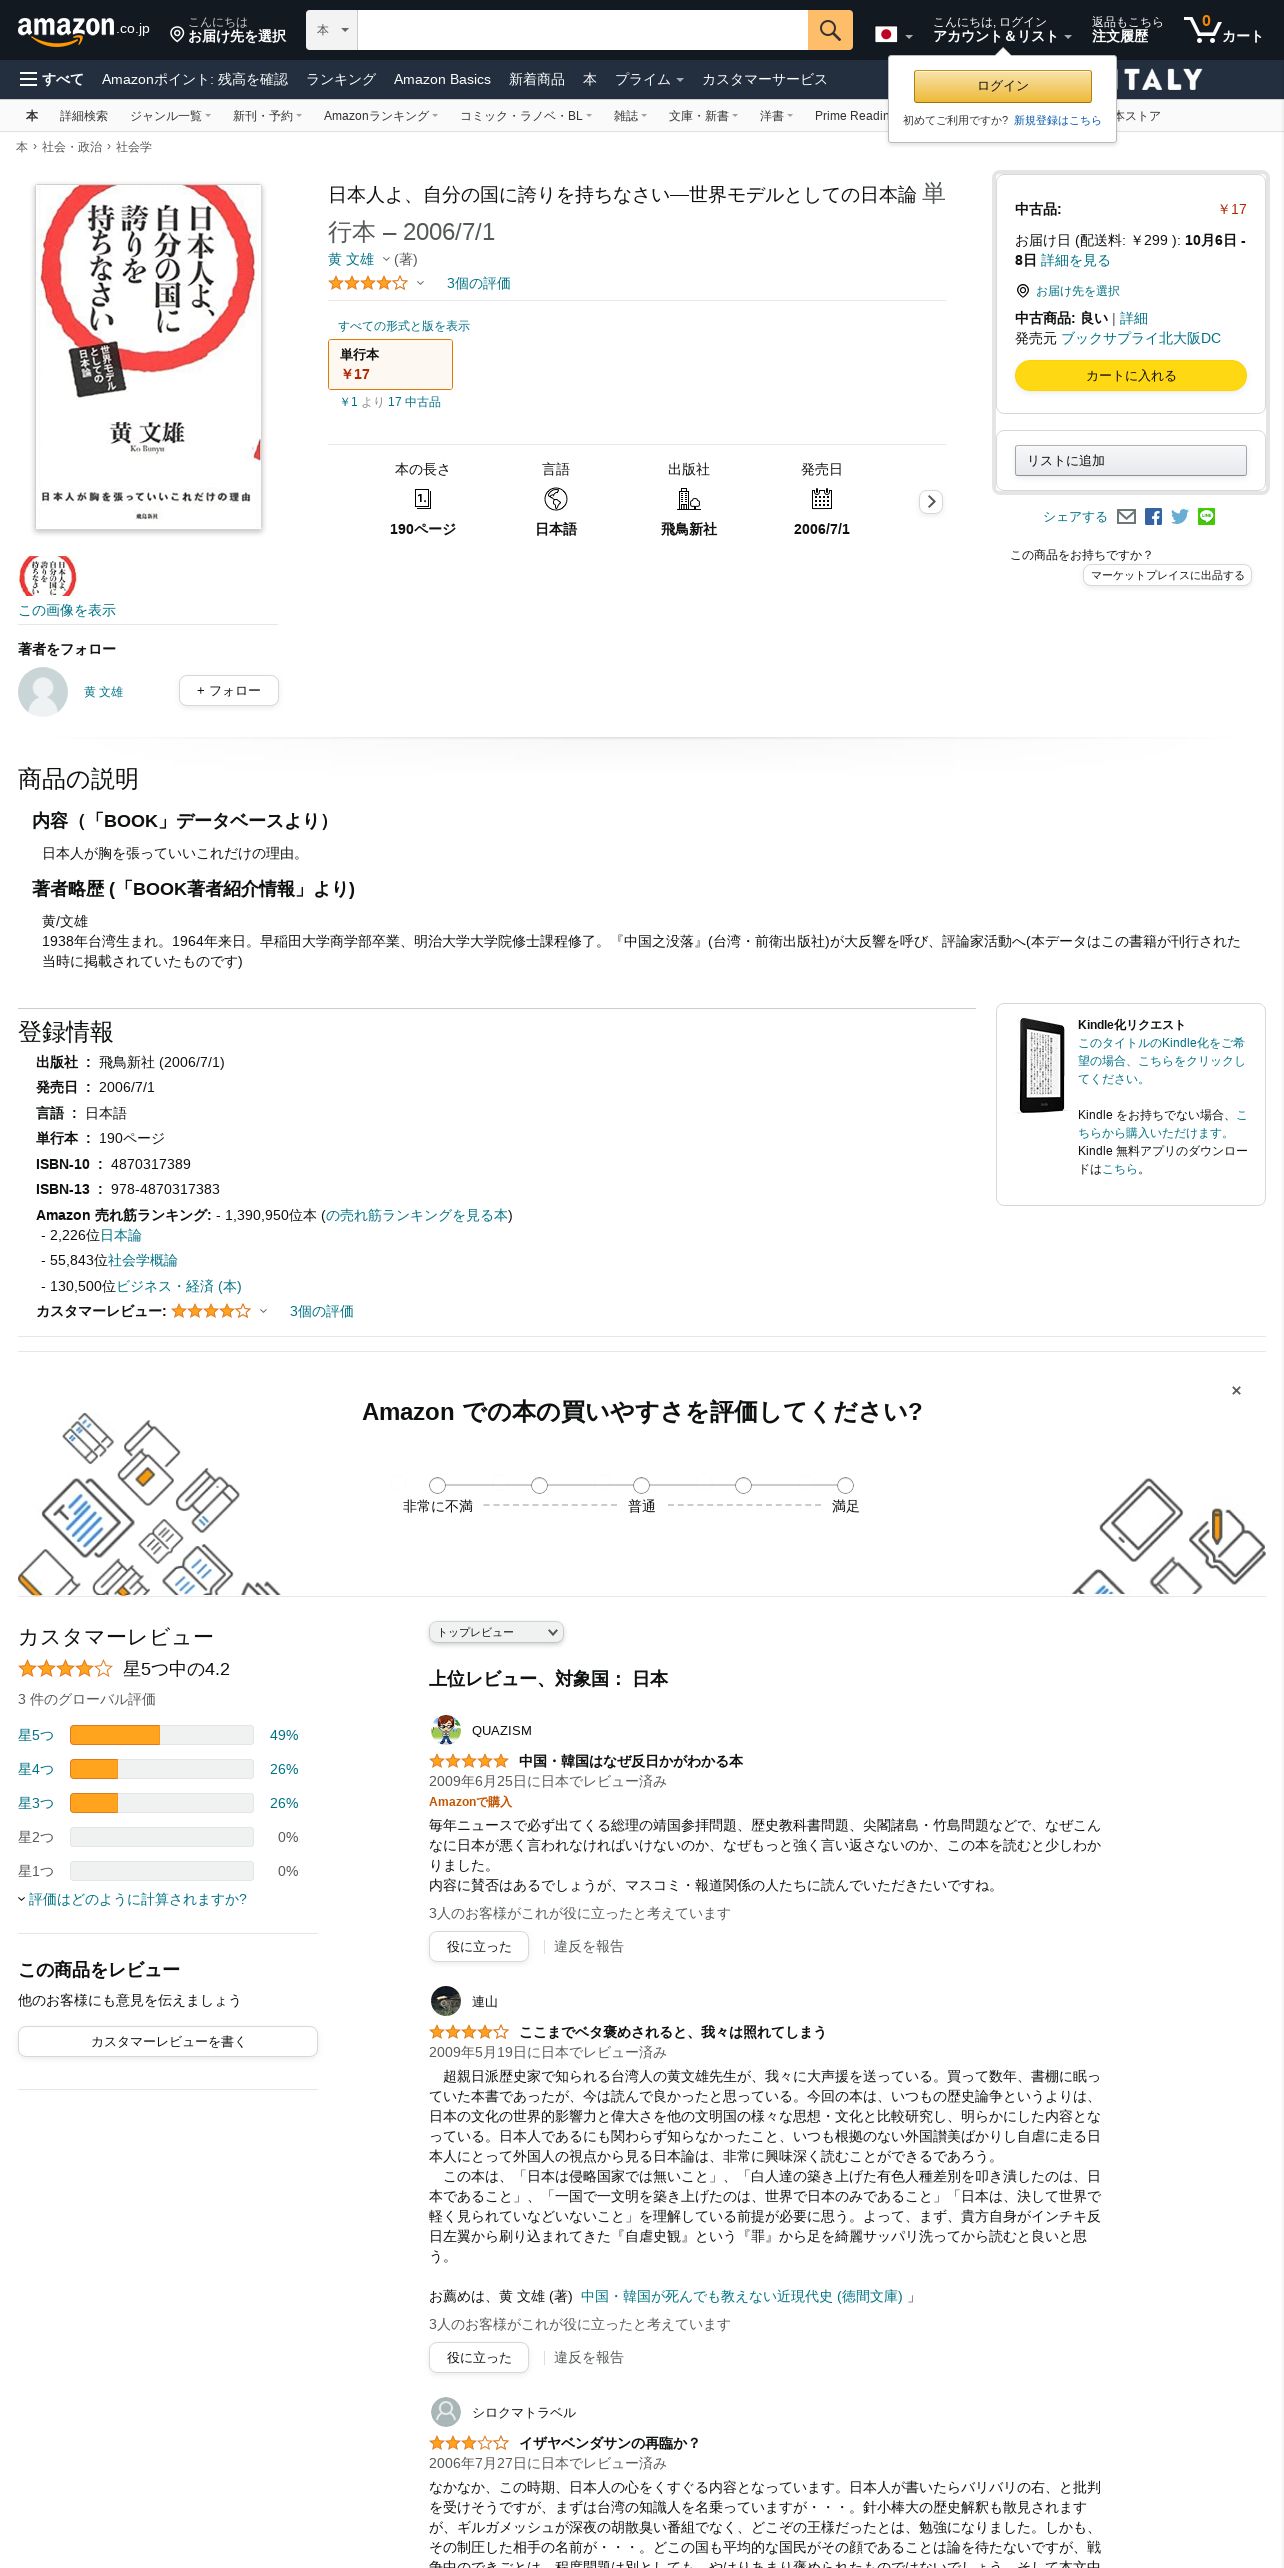Select the 普通 middle rating radio button
The height and width of the screenshot is (2568, 1284).
tap(641, 1485)
